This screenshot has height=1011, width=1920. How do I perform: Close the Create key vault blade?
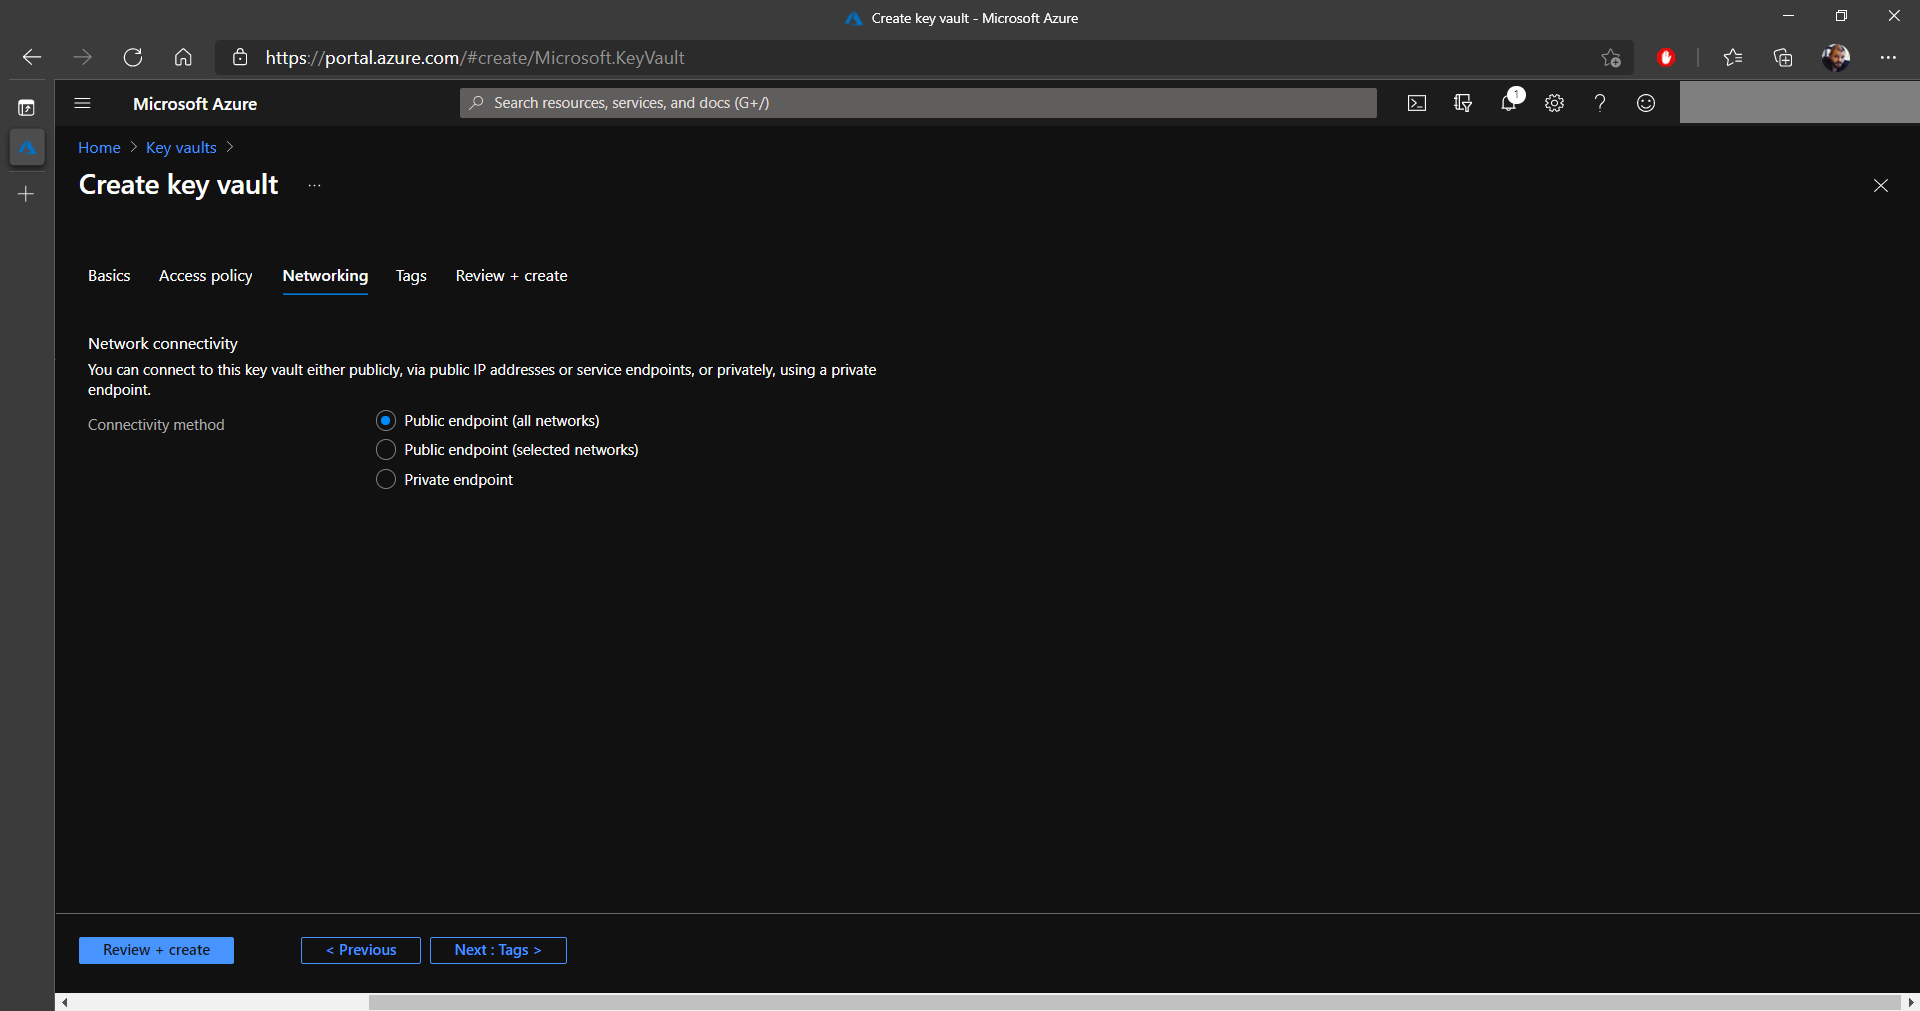[x=1881, y=186]
